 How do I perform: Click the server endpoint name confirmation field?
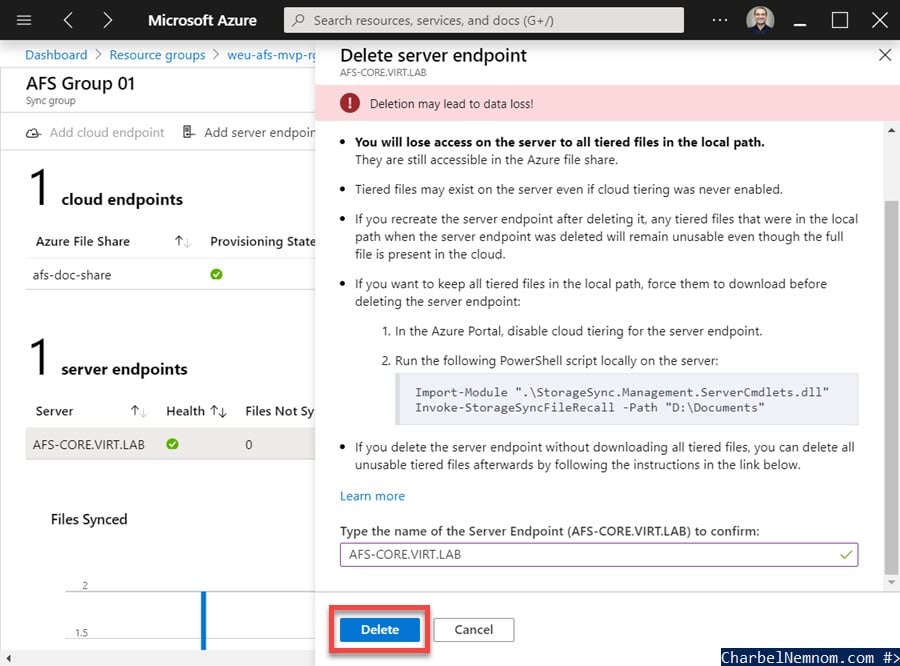click(599, 555)
